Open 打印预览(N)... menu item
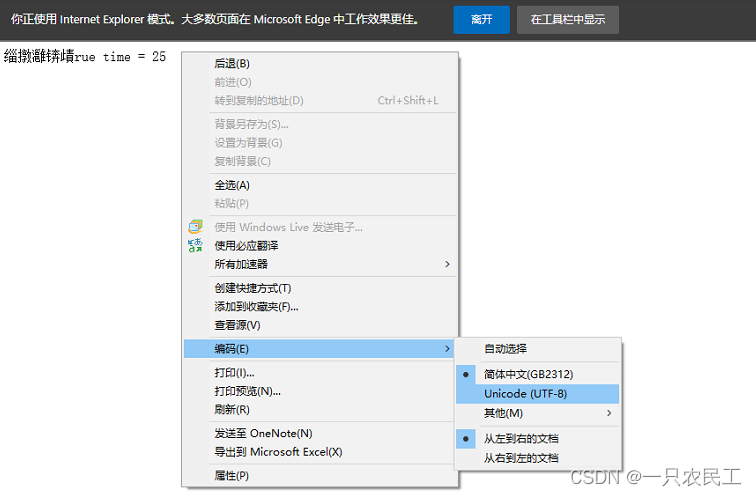 pyautogui.click(x=320, y=391)
